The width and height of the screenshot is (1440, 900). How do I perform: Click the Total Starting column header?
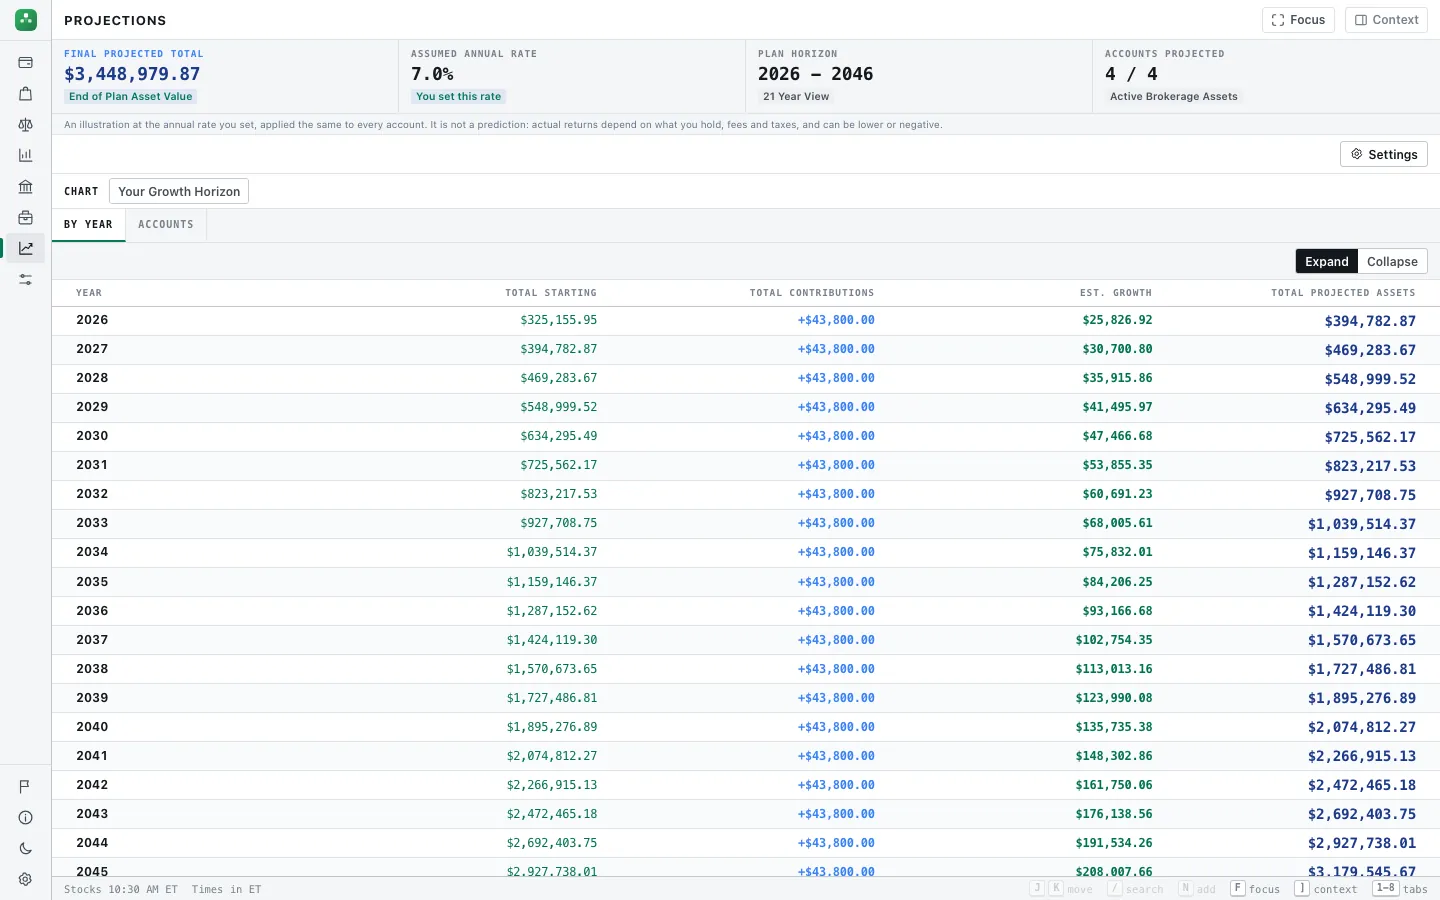point(551,293)
